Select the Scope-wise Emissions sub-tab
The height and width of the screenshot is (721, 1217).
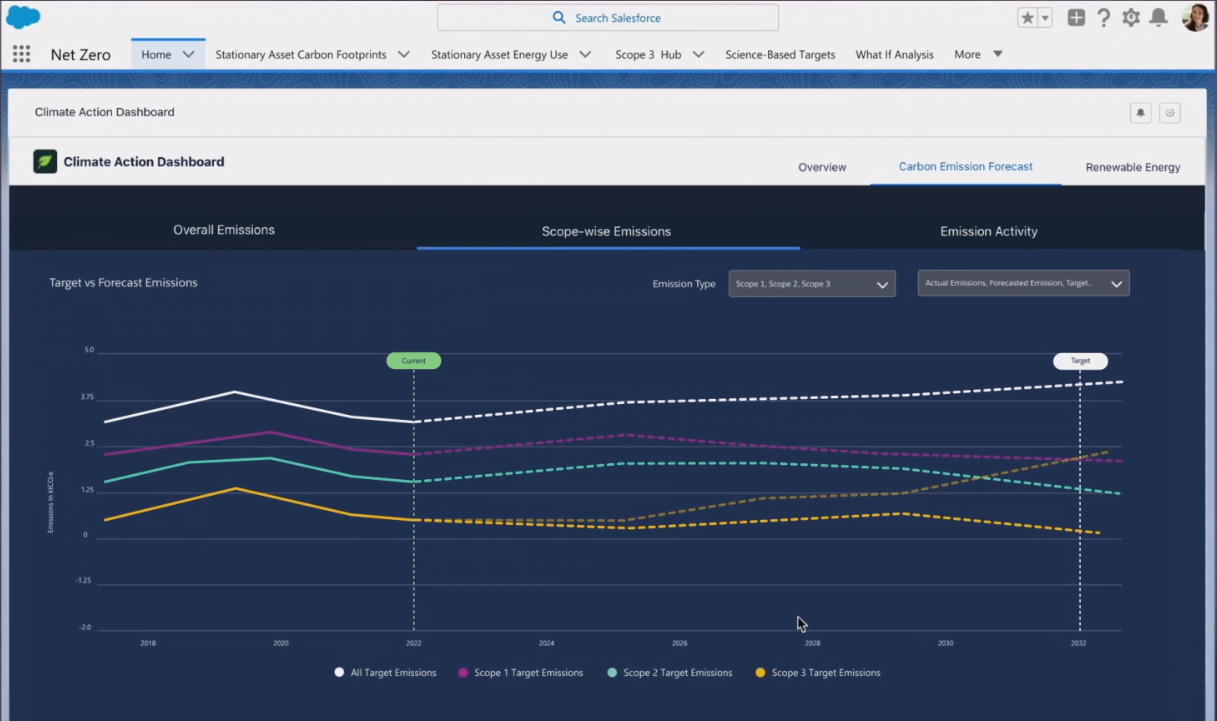click(x=606, y=231)
